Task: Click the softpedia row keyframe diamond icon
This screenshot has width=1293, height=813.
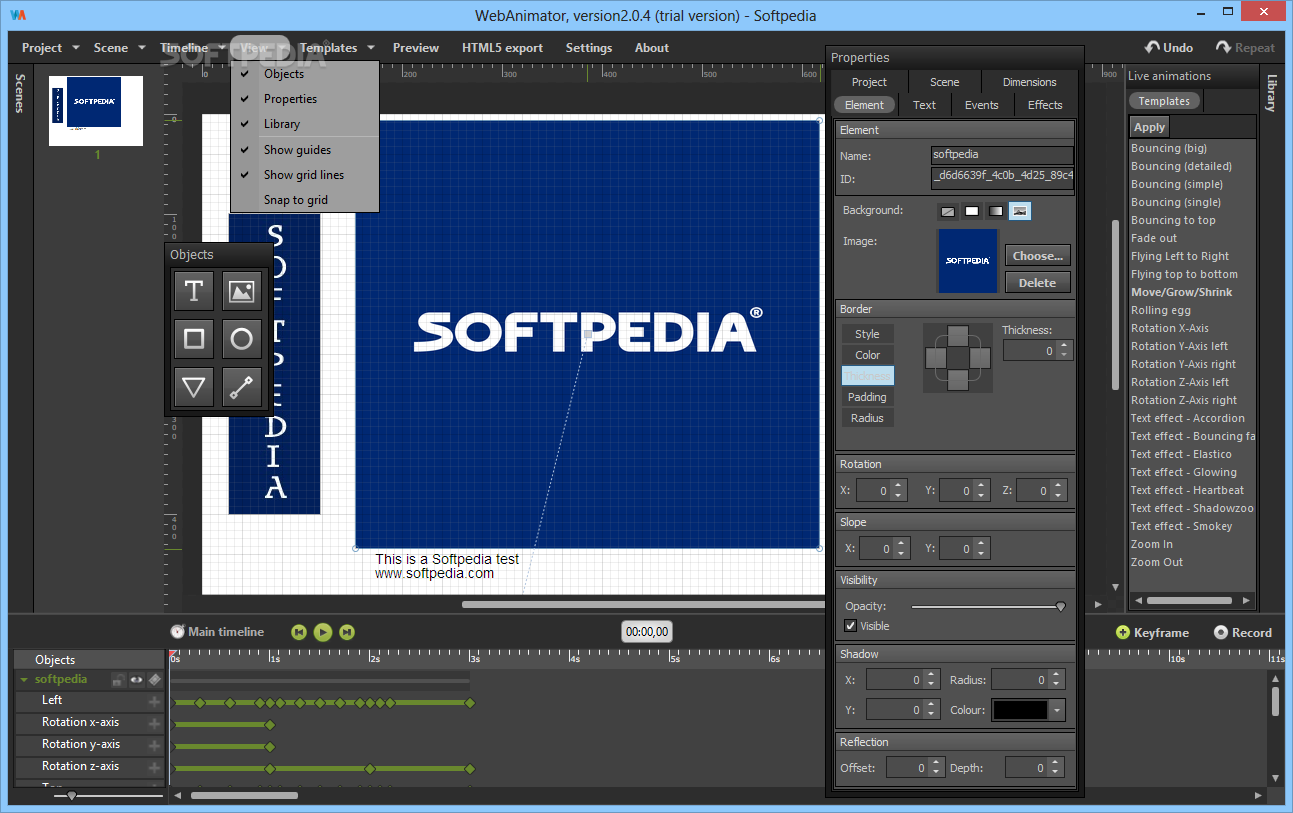Action: pos(155,680)
